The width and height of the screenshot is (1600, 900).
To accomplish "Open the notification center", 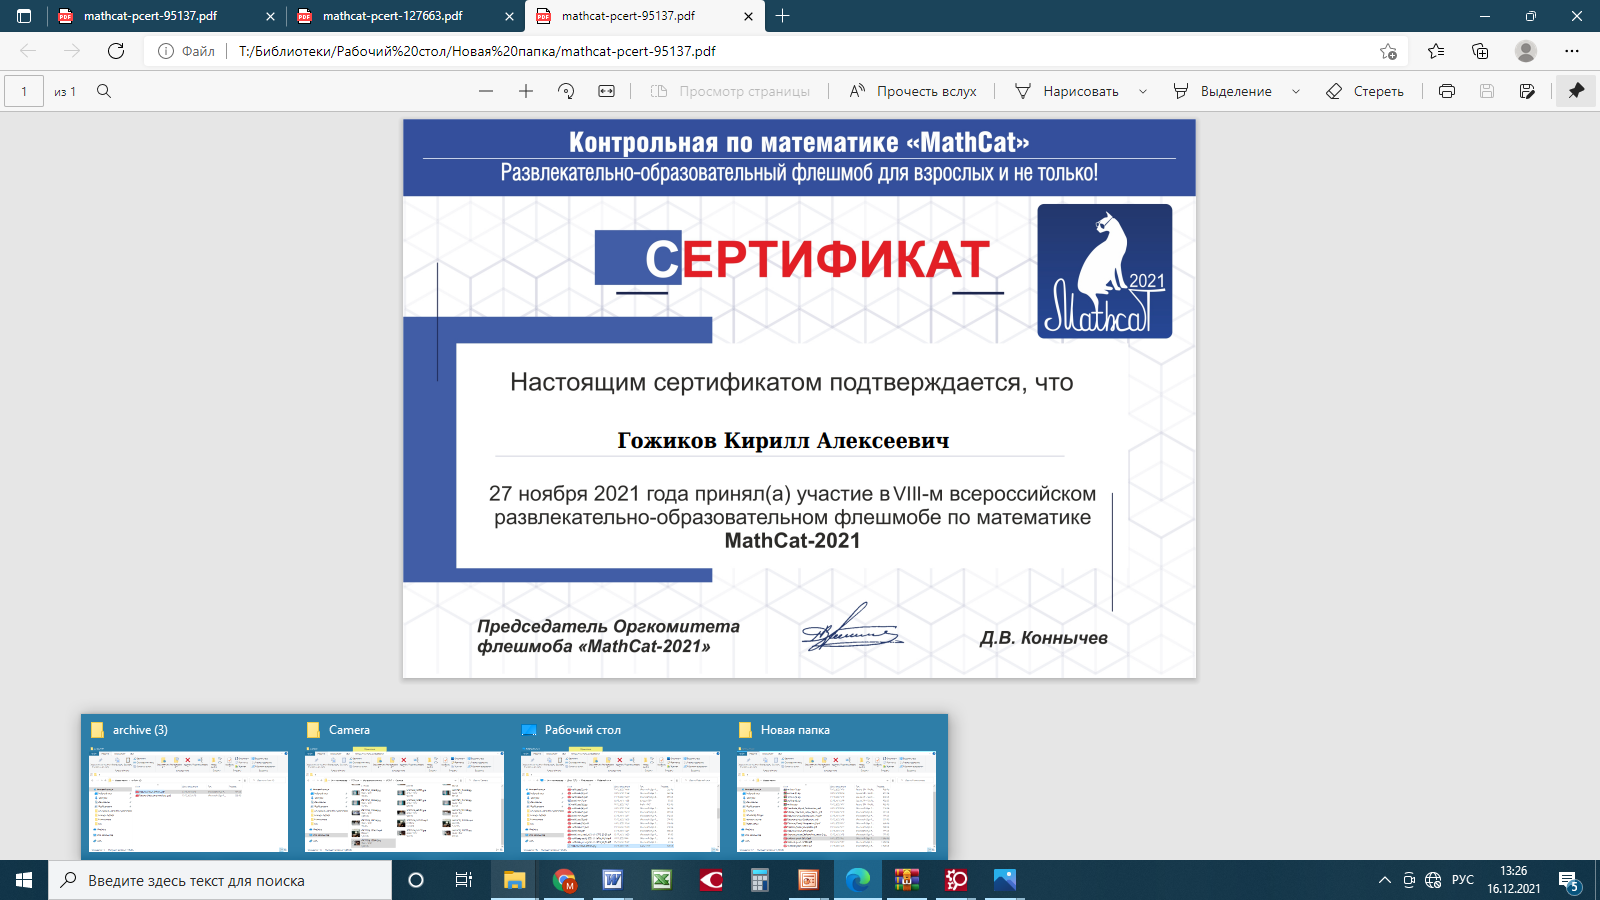I will coord(1568,880).
